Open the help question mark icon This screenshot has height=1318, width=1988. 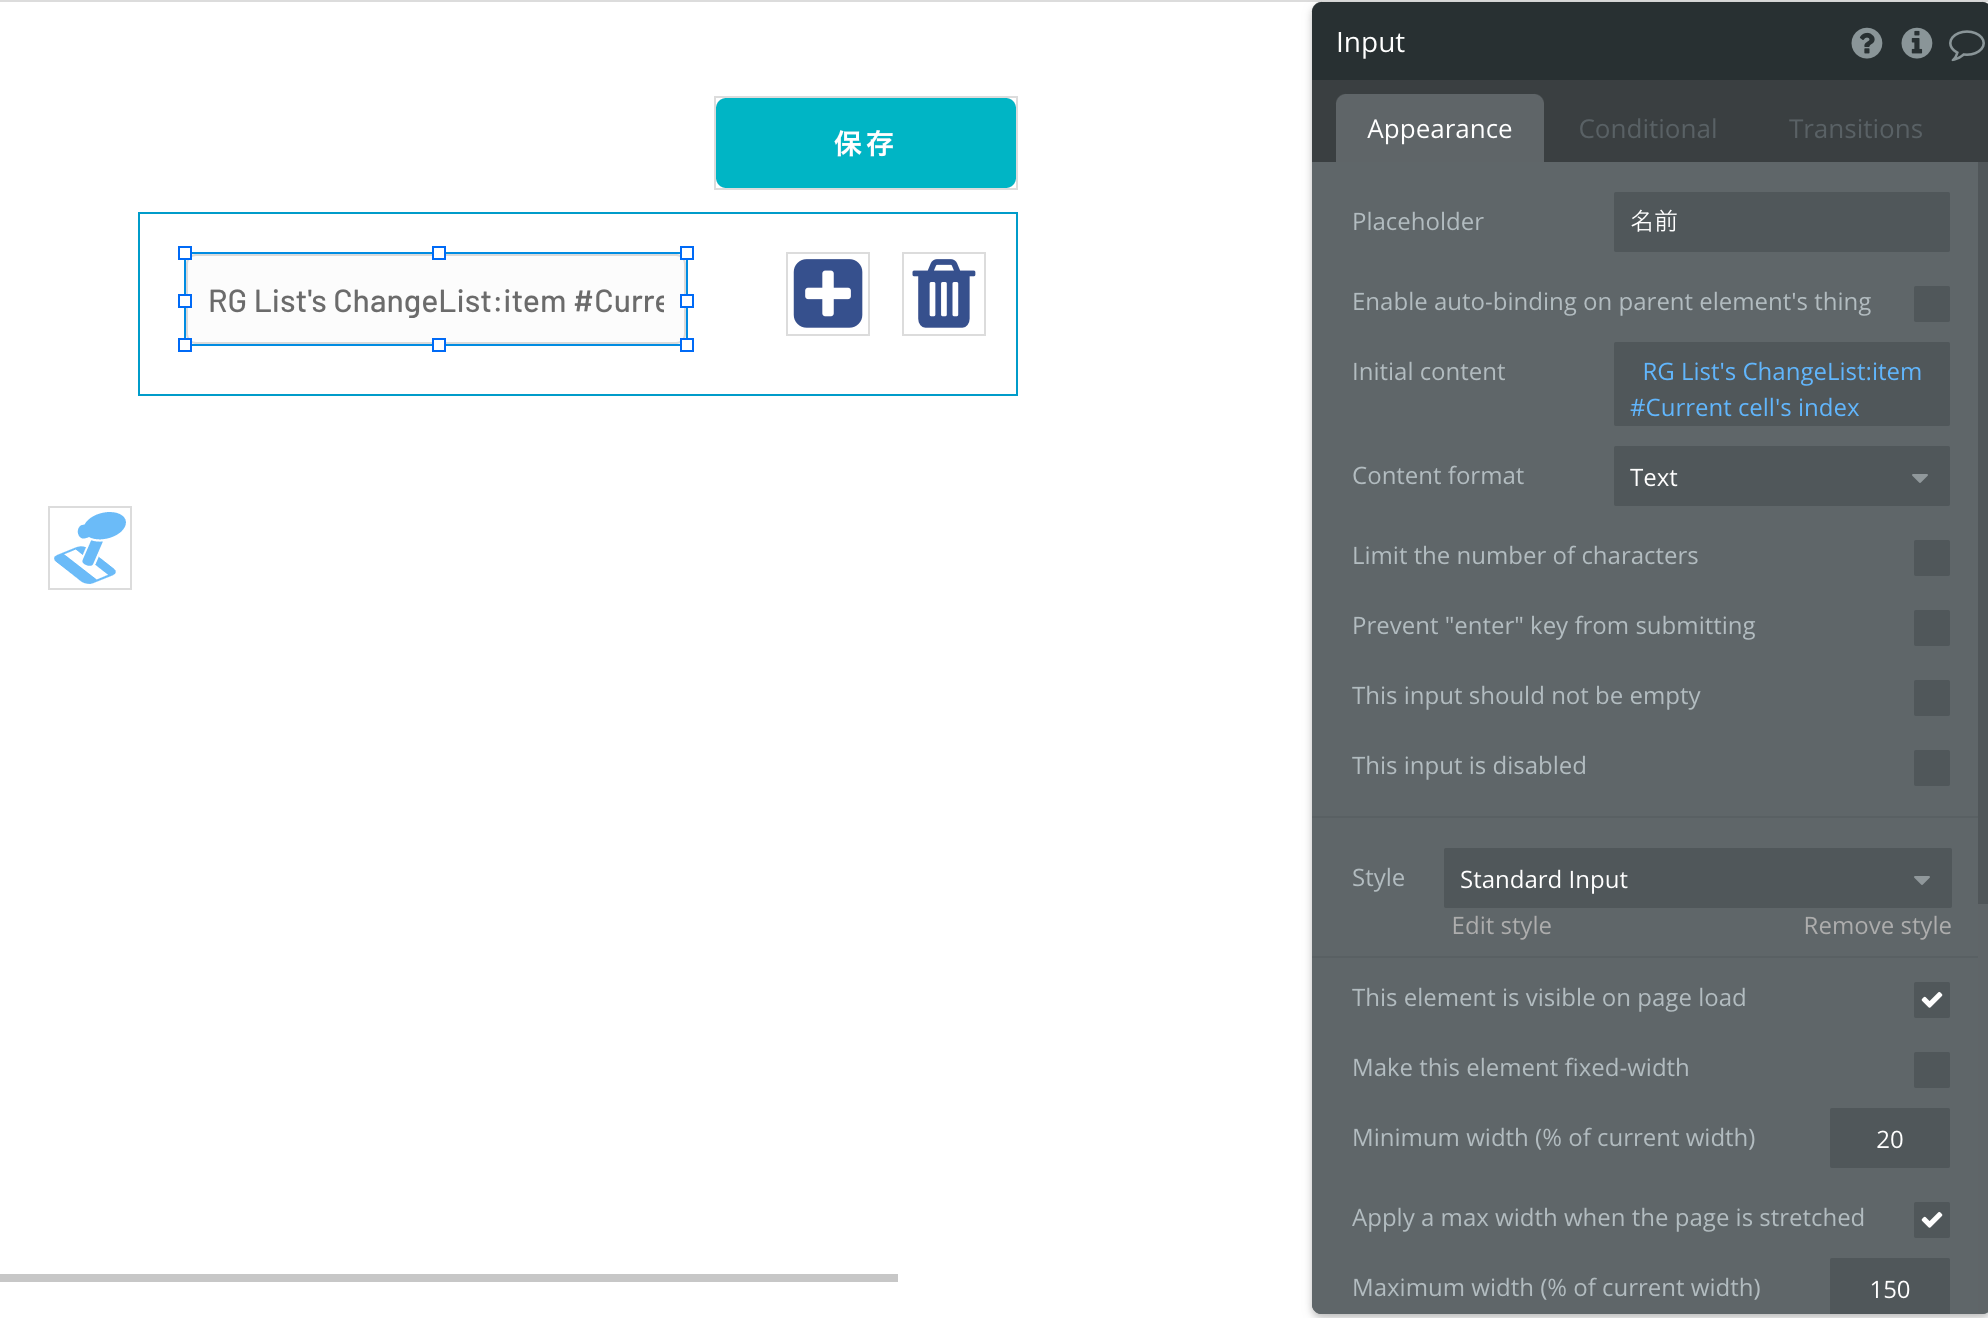click(x=1866, y=43)
